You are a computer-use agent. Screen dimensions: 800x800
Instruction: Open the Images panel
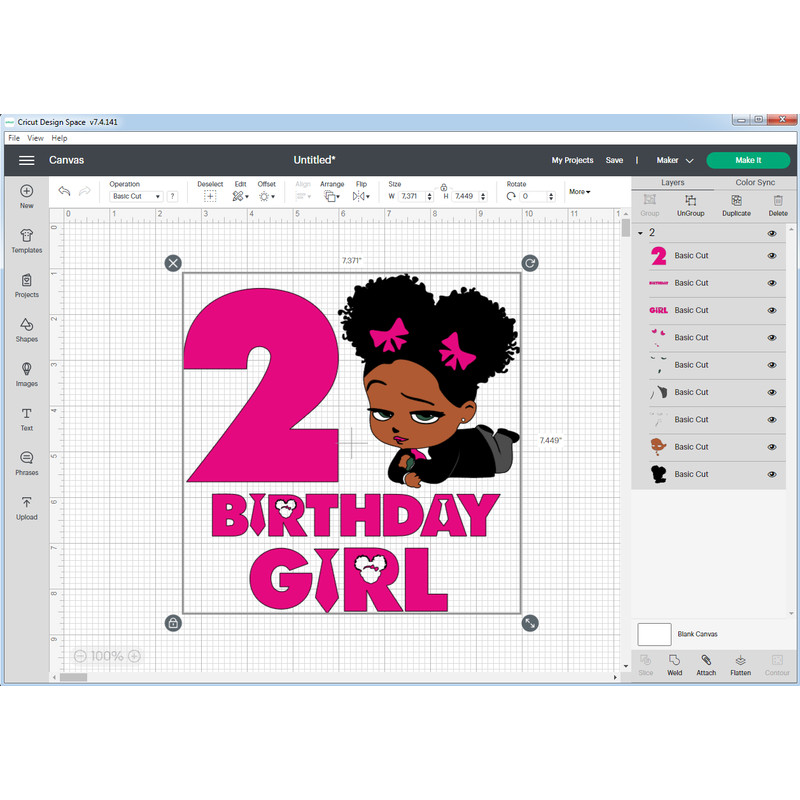(27, 375)
